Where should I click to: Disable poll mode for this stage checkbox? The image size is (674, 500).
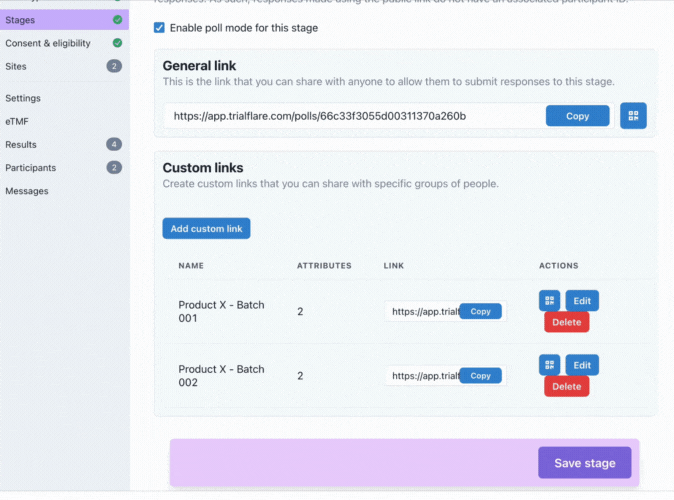[x=159, y=28]
